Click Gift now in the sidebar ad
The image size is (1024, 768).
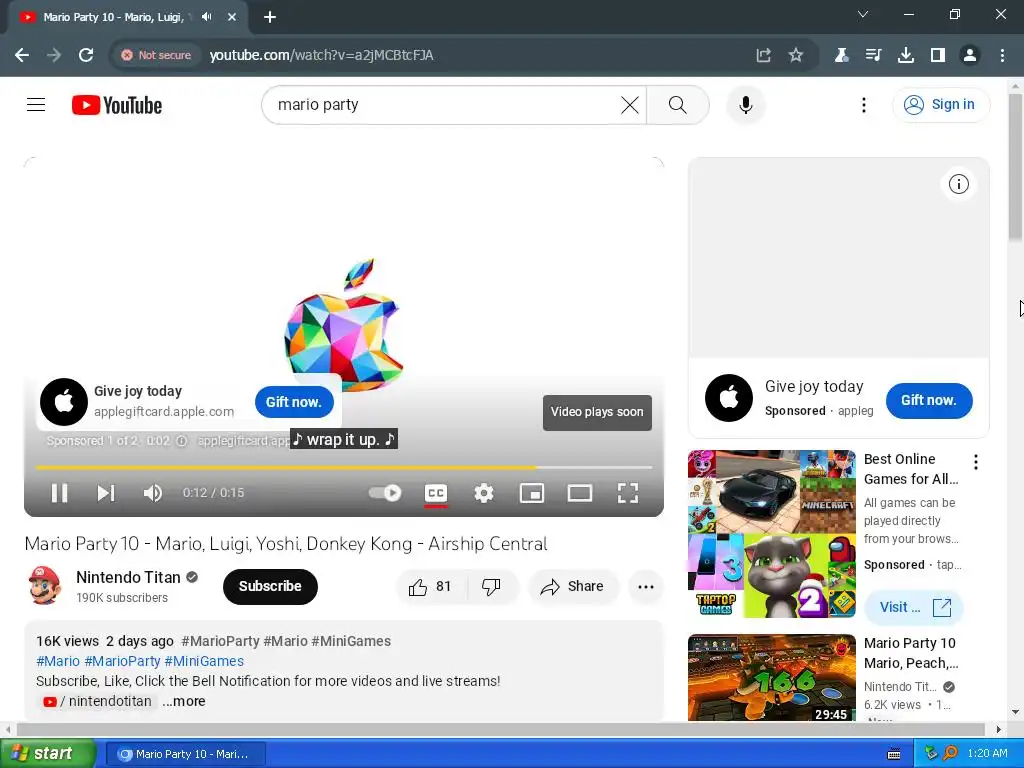click(x=929, y=400)
